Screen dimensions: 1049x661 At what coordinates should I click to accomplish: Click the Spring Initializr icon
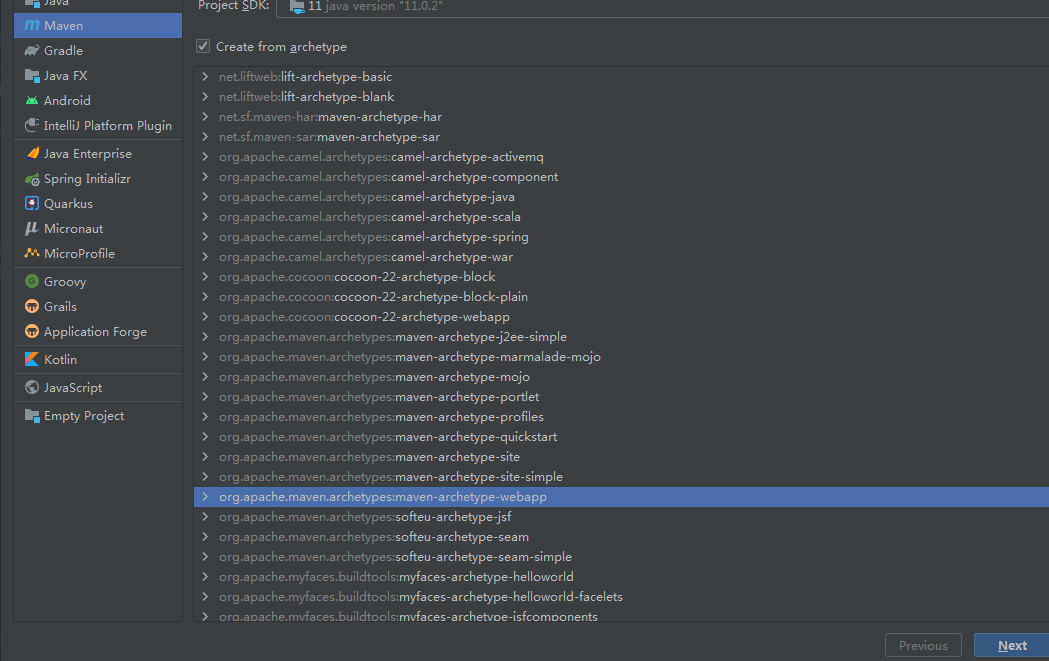pos(31,179)
